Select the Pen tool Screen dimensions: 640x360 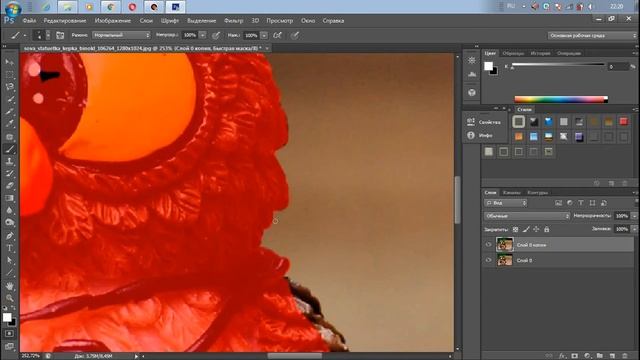[x=9, y=236]
